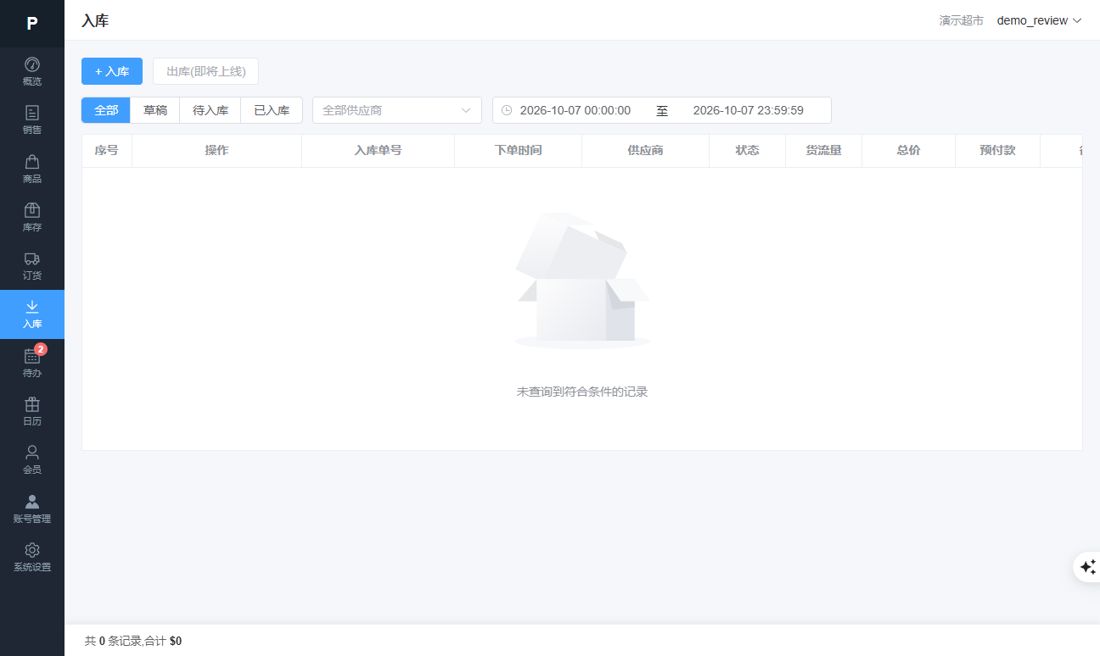Click the 操作 column header

(217, 150)
